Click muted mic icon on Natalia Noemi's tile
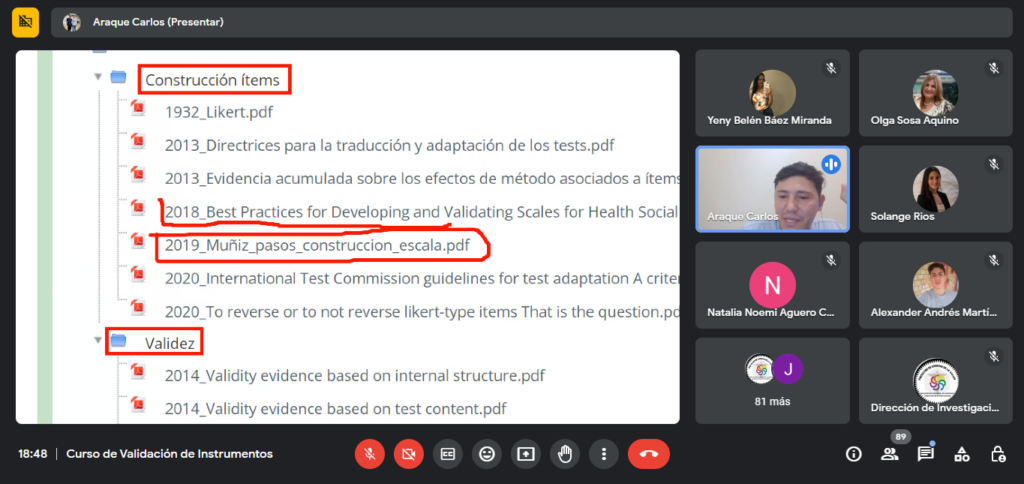Image resolution: width=1024 pixels, height=484 pixels. click(831, 260)
